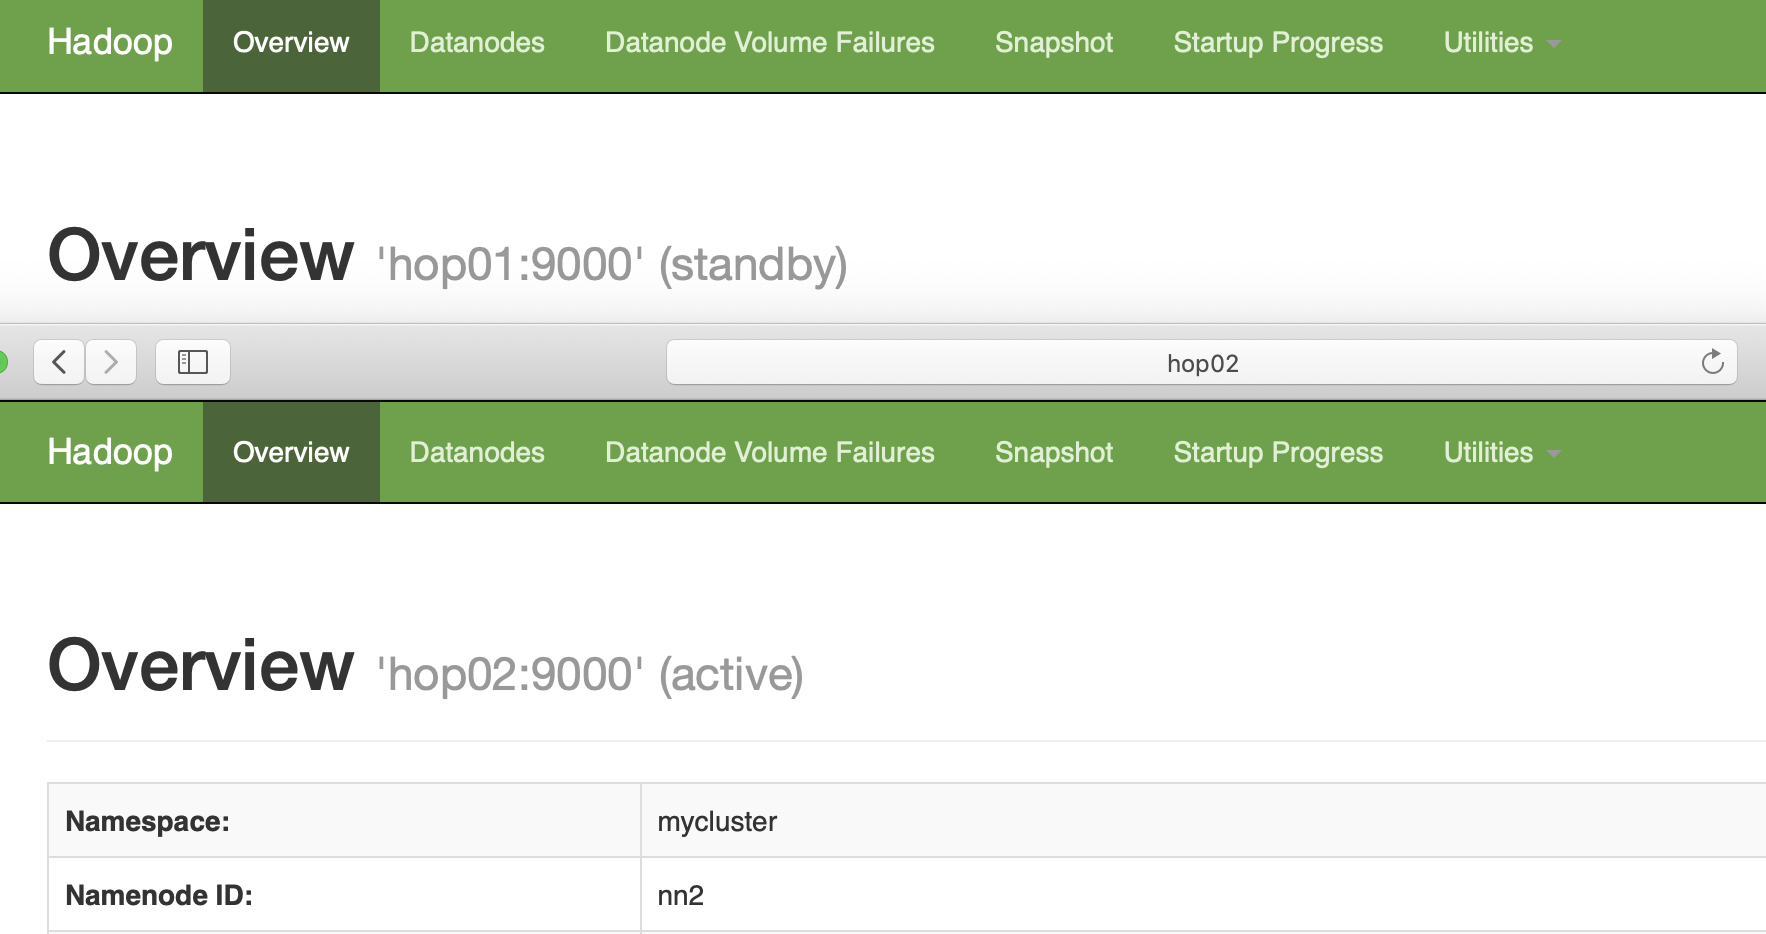Open Utilities dropdown in top Hadoop navbar
This screenshot has height=934, width=1766.
[x=1502, y=43]
